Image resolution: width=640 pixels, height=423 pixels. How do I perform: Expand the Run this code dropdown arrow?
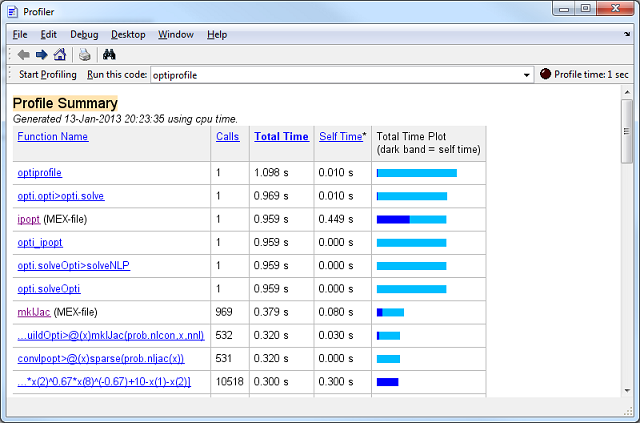click(527, 75)
